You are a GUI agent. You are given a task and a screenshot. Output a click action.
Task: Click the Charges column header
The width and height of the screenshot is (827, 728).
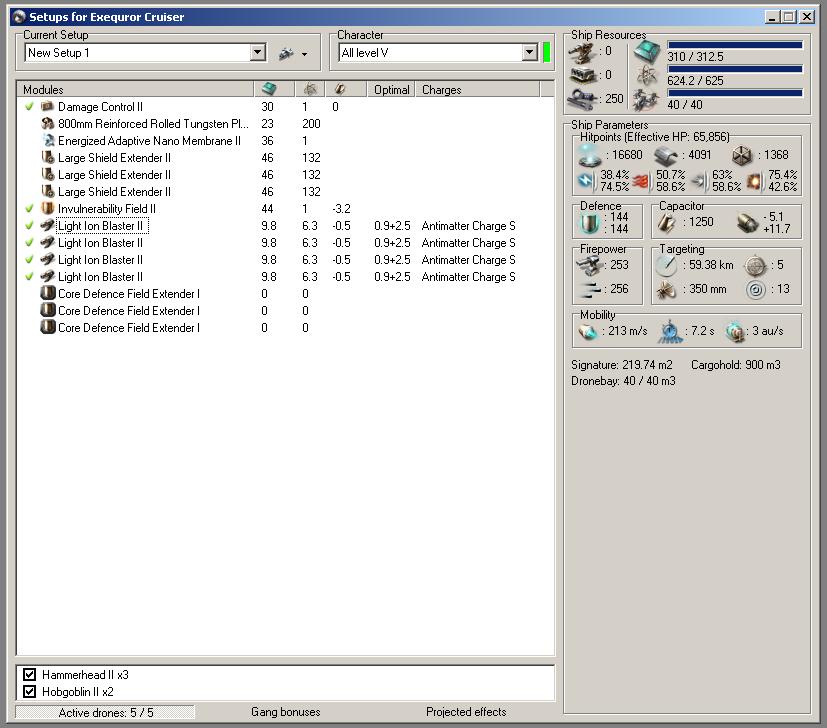click(441, 90)
